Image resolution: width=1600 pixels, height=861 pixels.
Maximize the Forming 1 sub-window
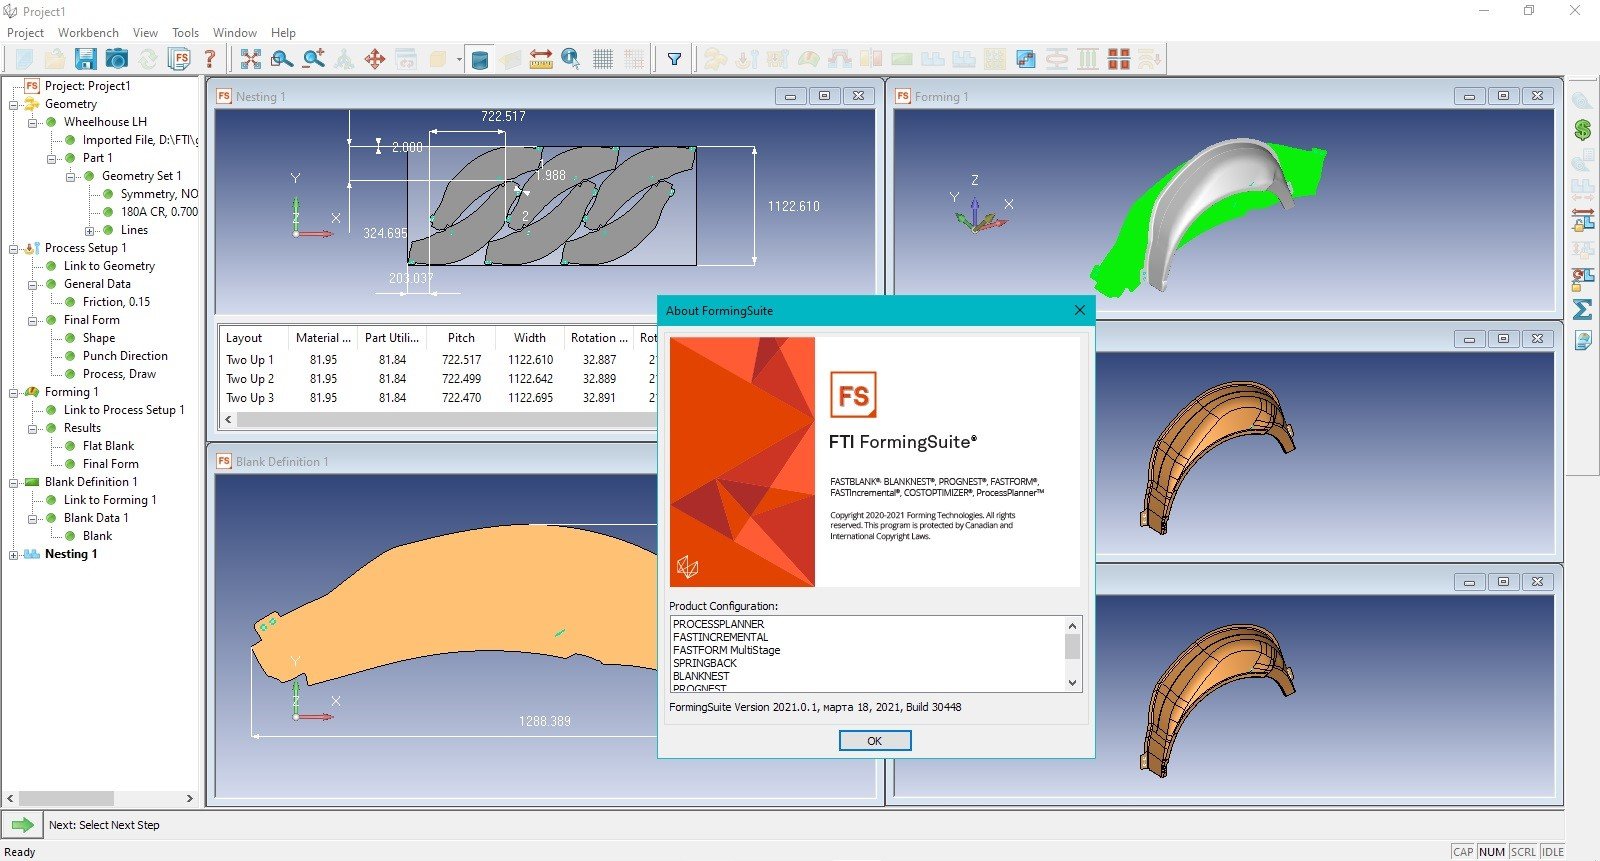(1503, 96)
